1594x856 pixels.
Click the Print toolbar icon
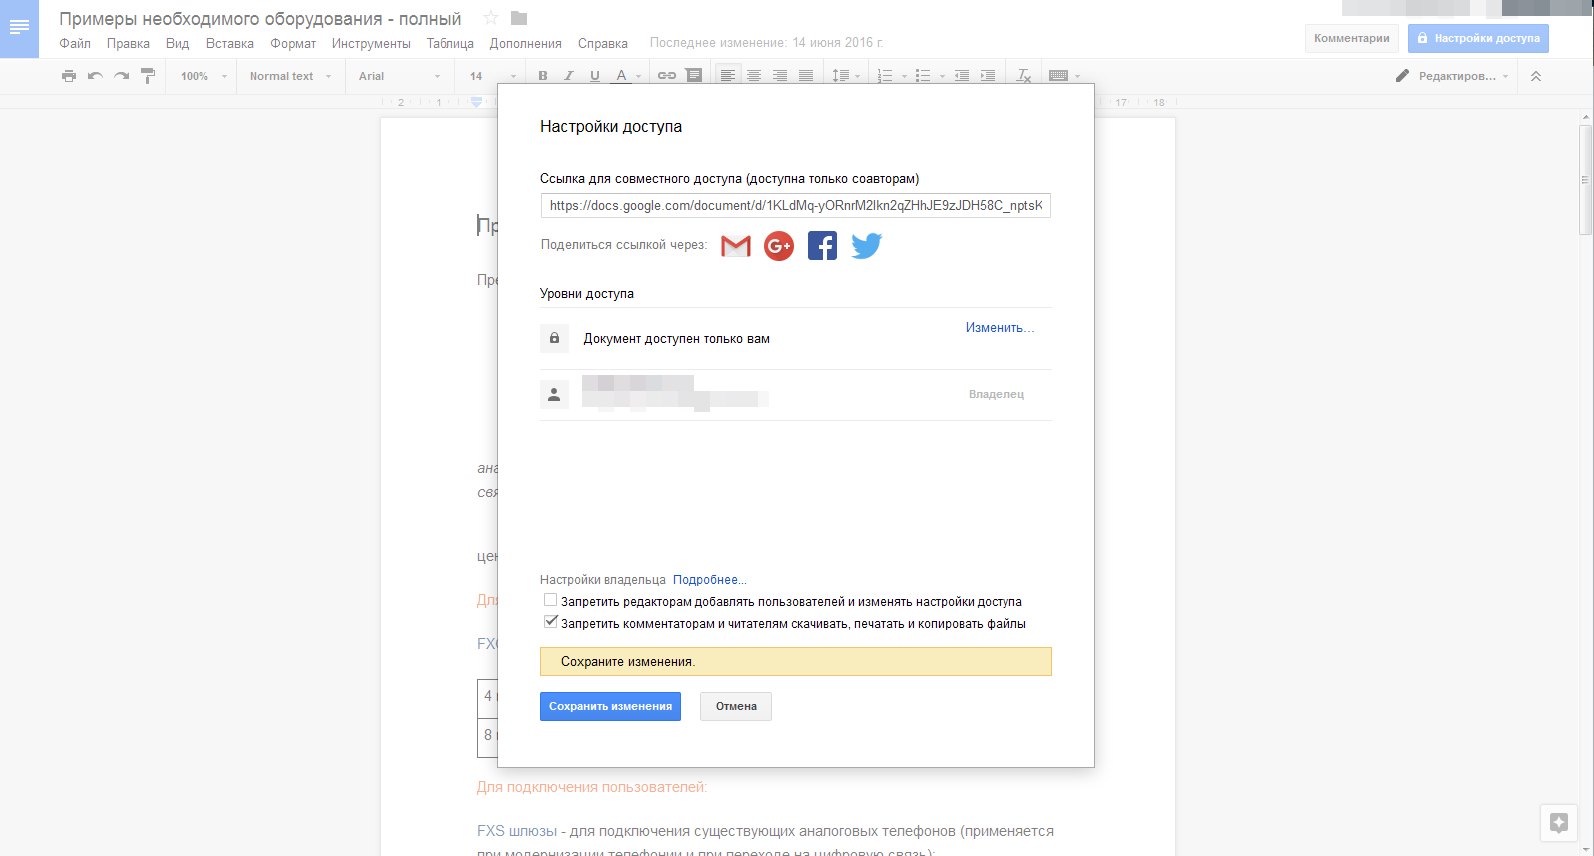69,76
